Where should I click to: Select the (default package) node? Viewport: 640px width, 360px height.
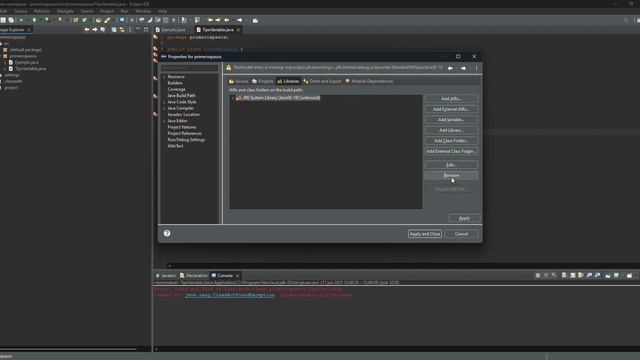tap(25, 50)
